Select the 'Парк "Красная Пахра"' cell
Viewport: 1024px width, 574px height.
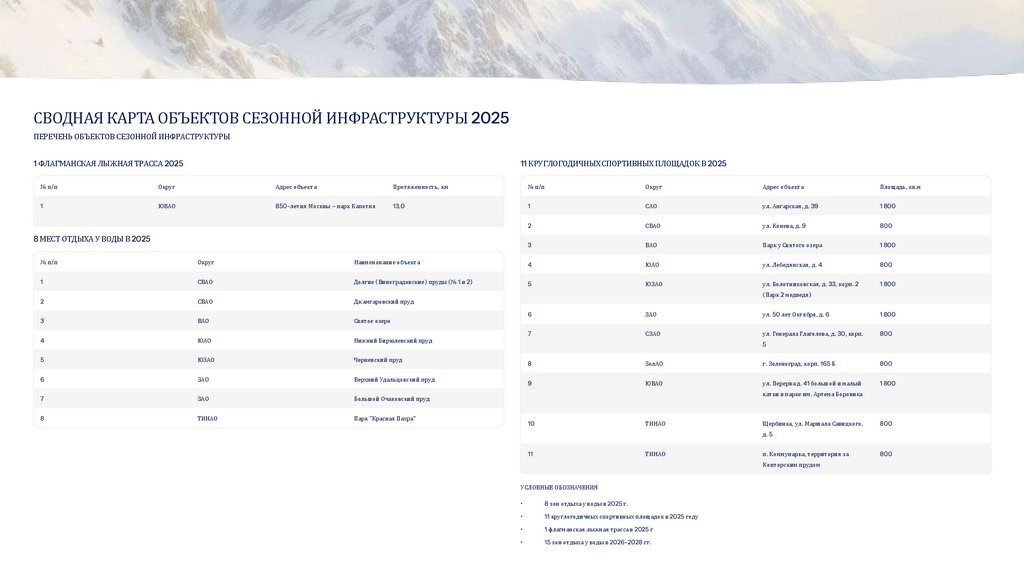(385, 419)
